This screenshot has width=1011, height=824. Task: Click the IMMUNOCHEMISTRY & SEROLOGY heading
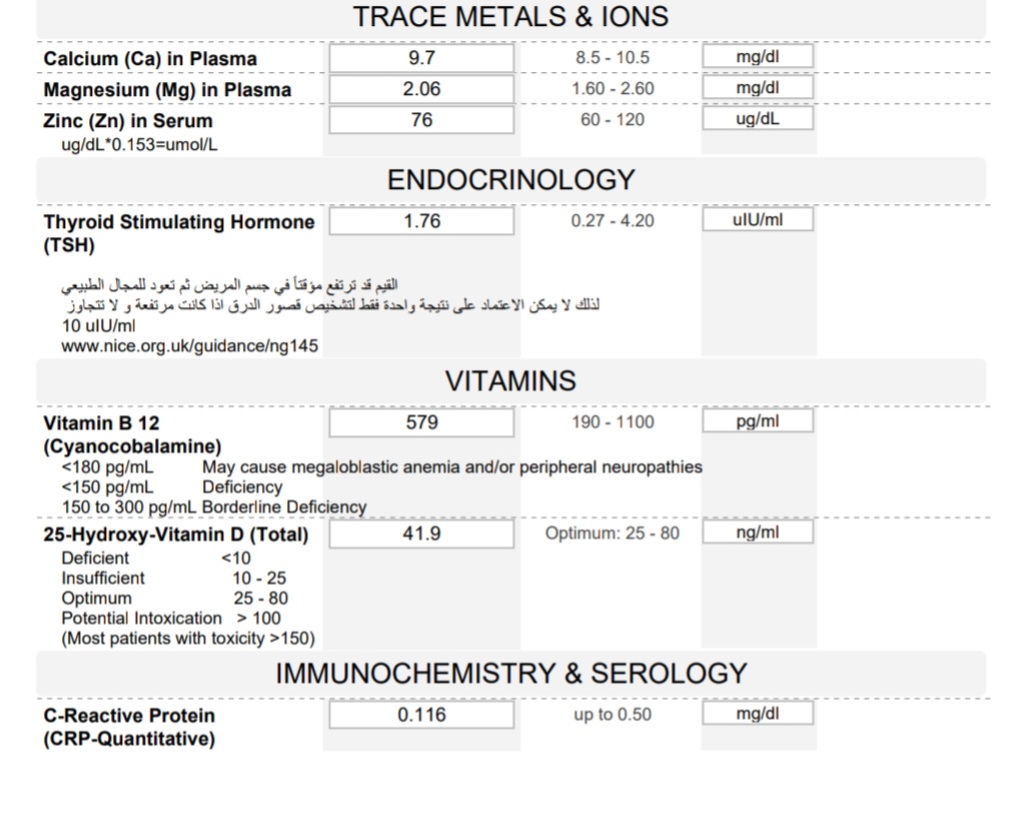click(x=510, y=673)
